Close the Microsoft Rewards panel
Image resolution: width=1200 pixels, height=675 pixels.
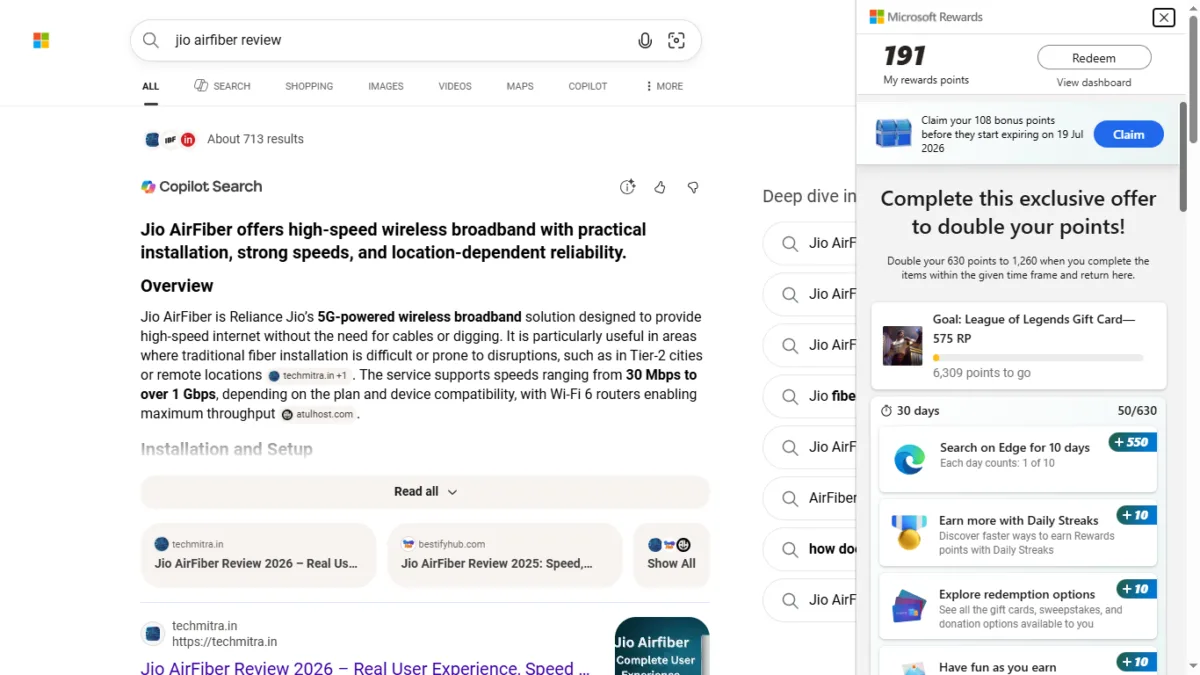[1163, 17]
